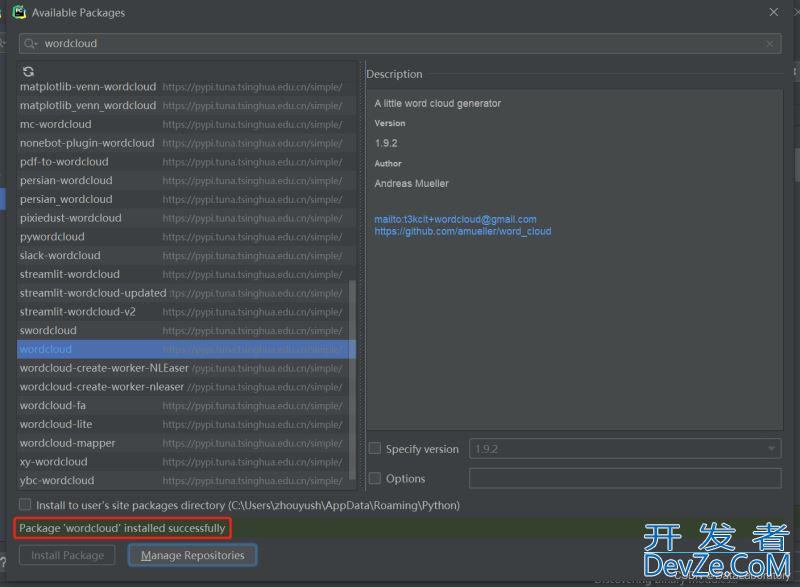Select the persian_wordcloud package
Viewport: 800px width, 587px height.
[x=186, y=199]
